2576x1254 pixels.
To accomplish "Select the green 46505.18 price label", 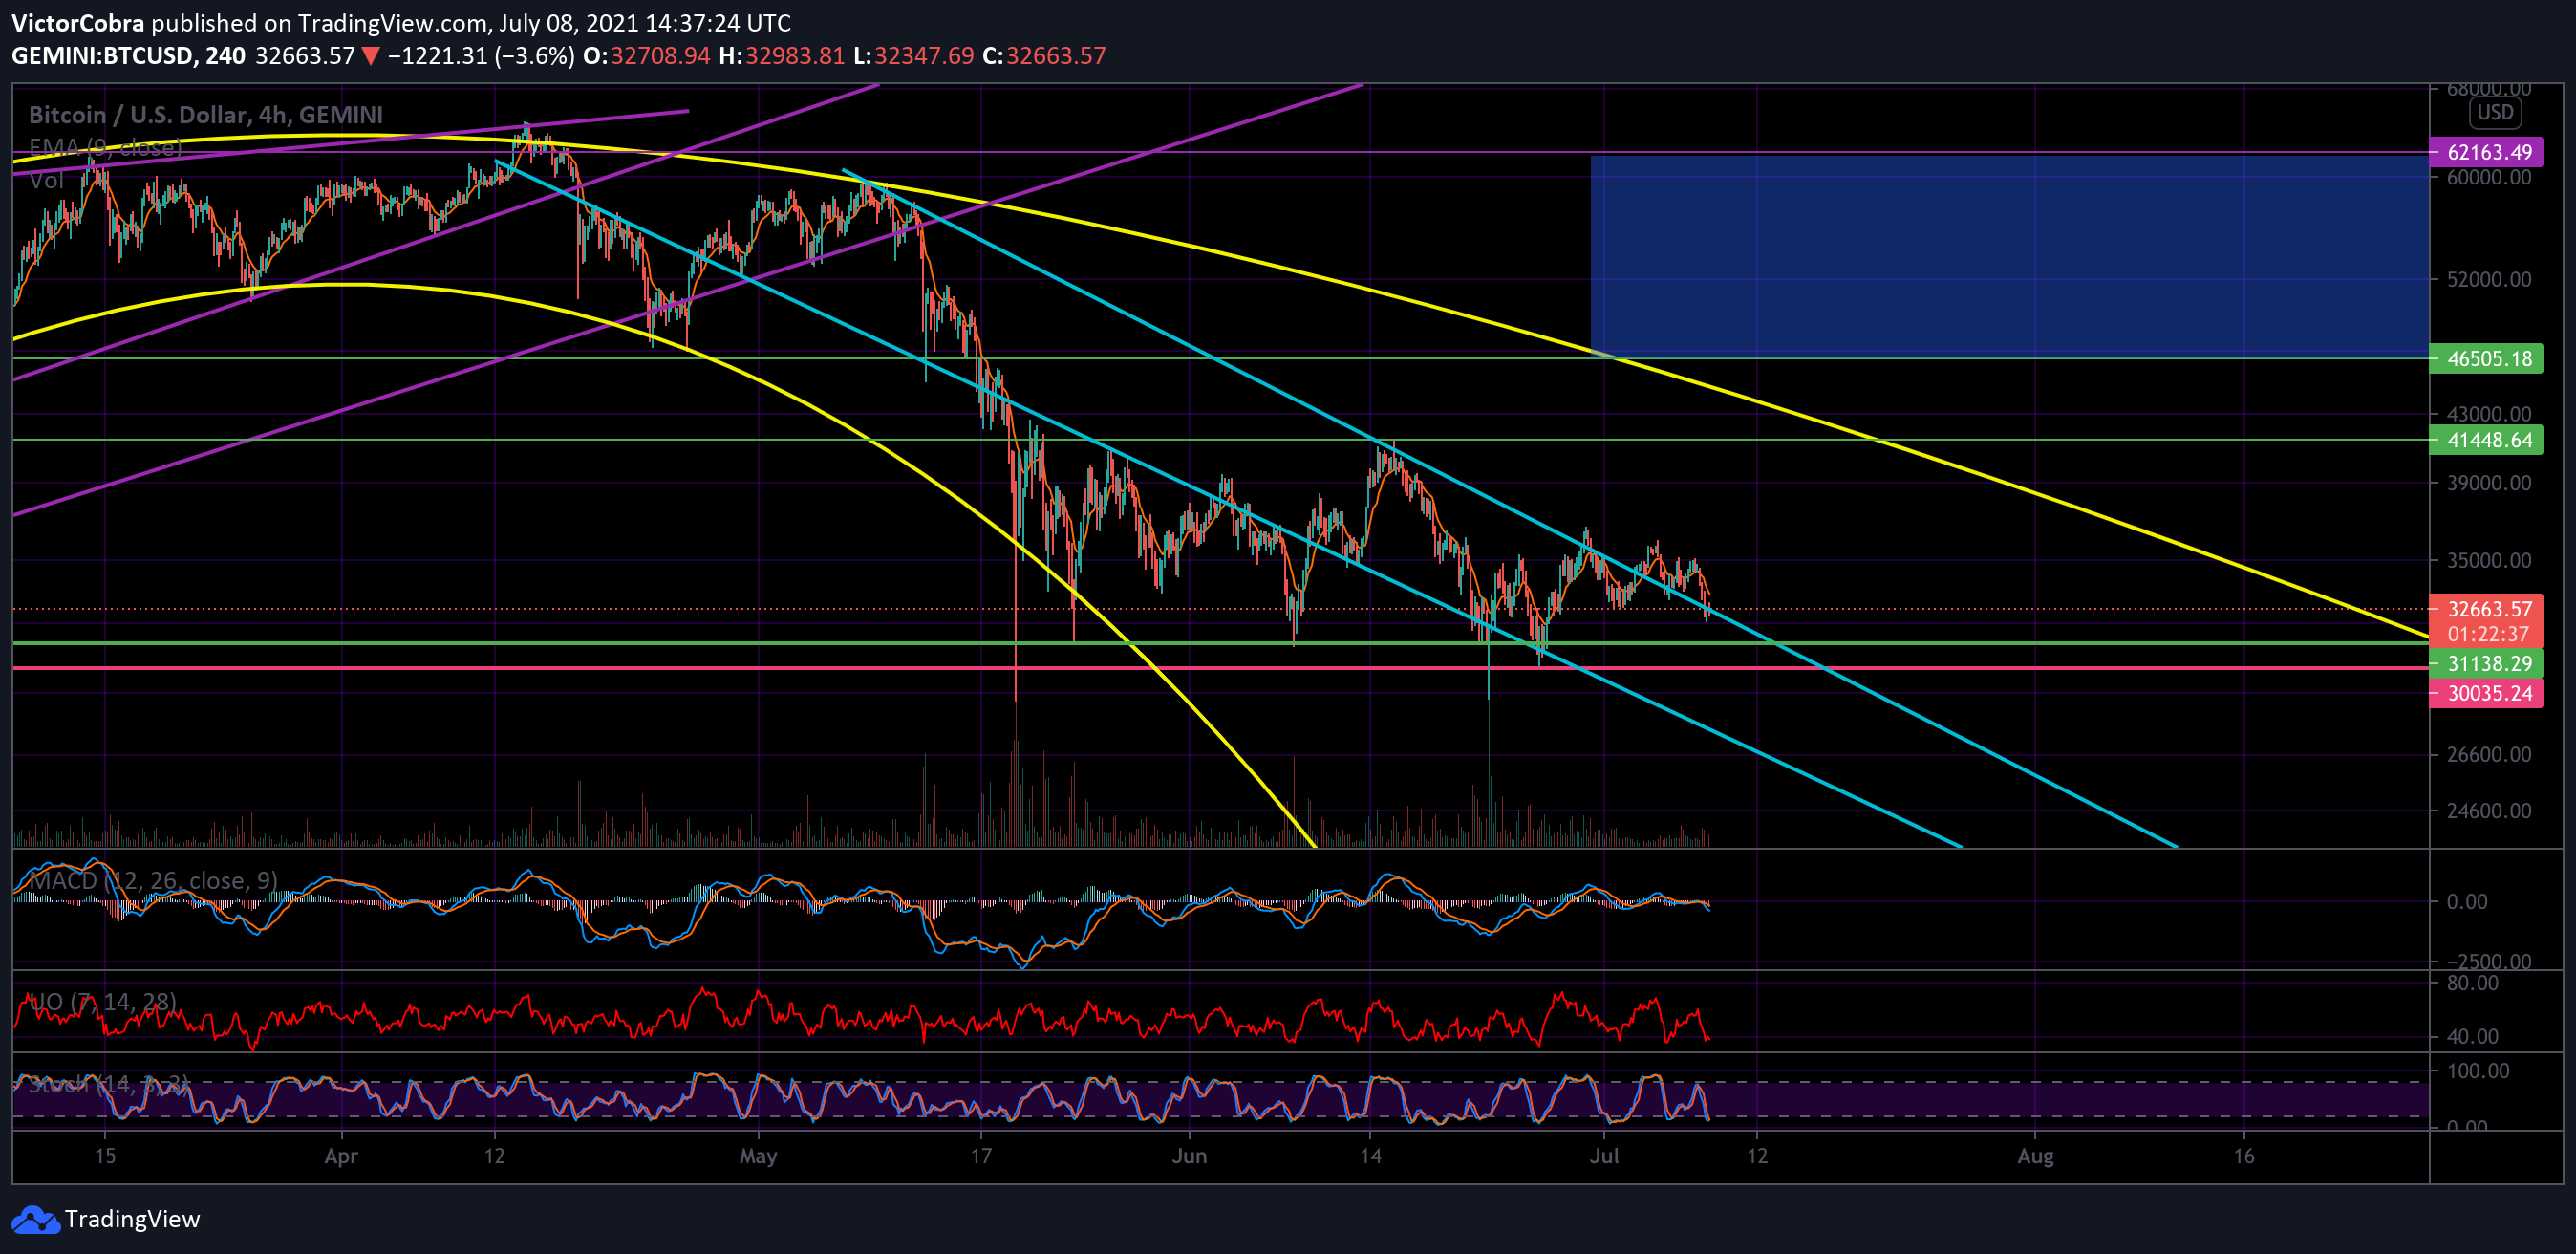I will point(2486,358).
